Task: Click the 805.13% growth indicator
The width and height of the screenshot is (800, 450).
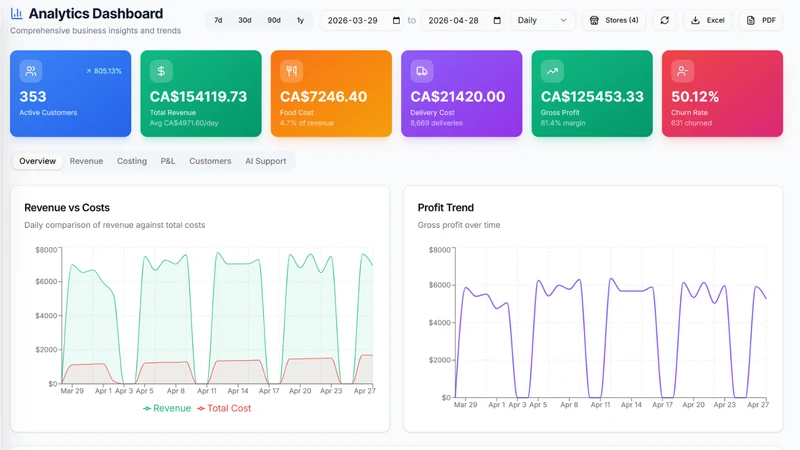Action: (x=104, y=71)
